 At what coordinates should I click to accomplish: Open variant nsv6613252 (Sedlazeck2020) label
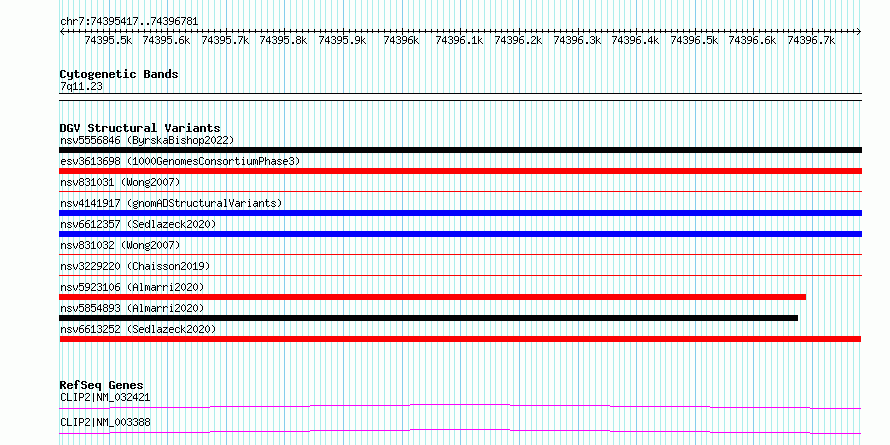pyautogui.click(x=138, y=329)
